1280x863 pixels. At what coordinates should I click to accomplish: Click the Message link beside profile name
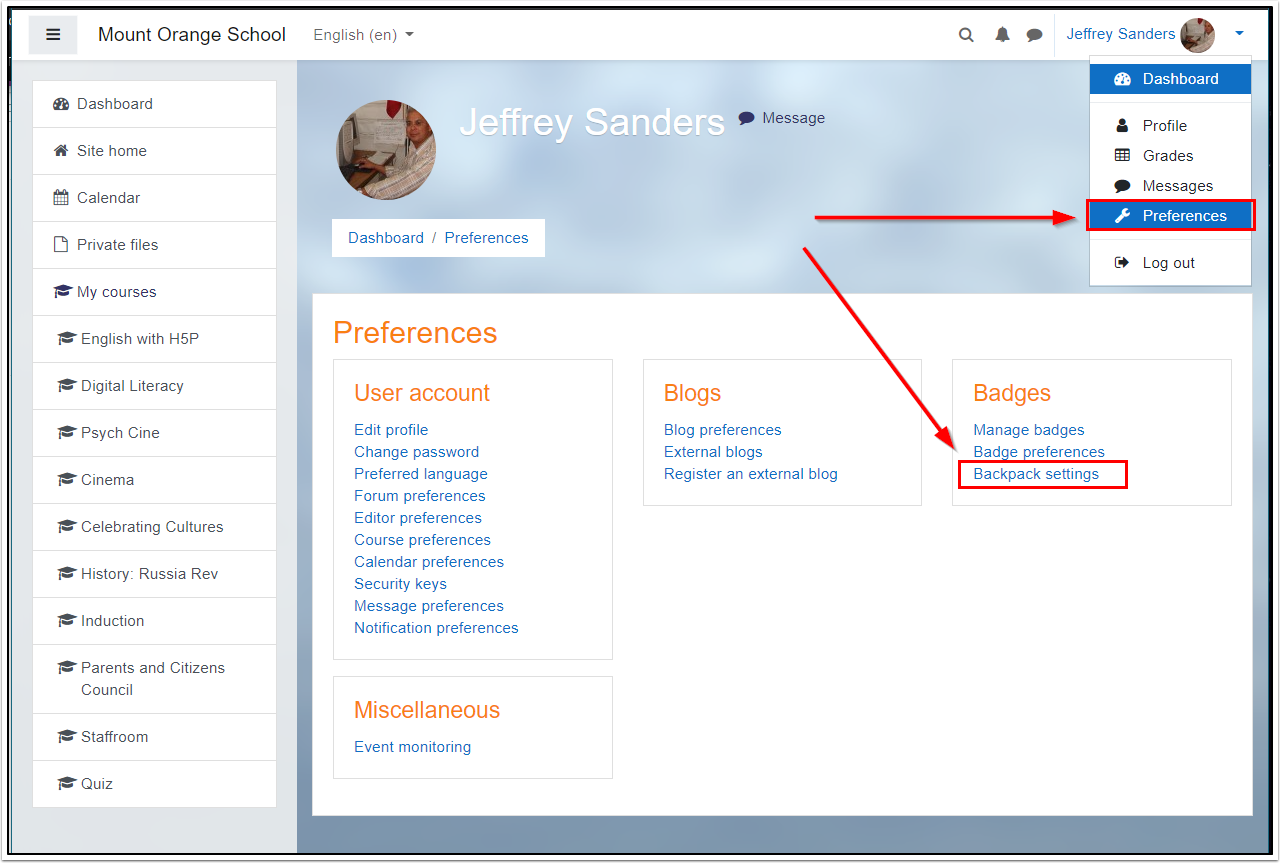tap(782, 118)
